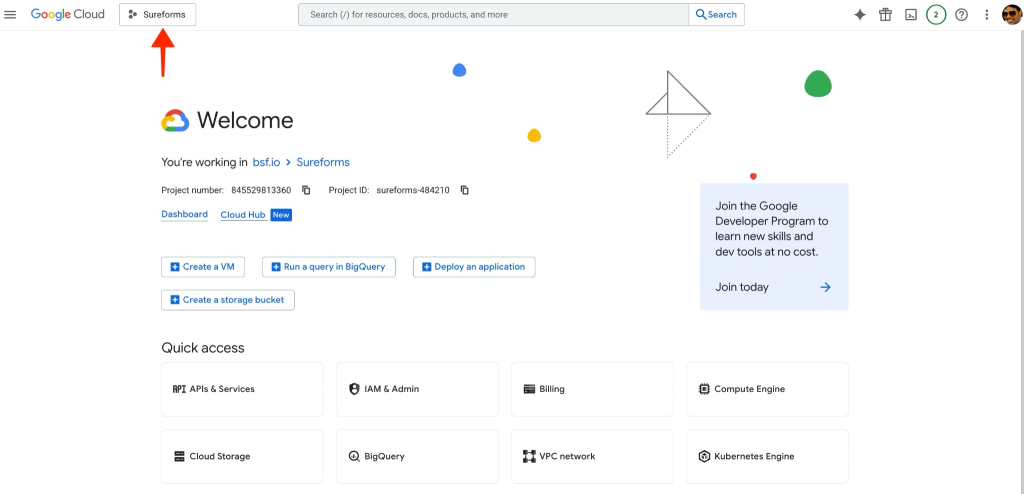Open the Kubernetes Engine card

coord(767,456)
